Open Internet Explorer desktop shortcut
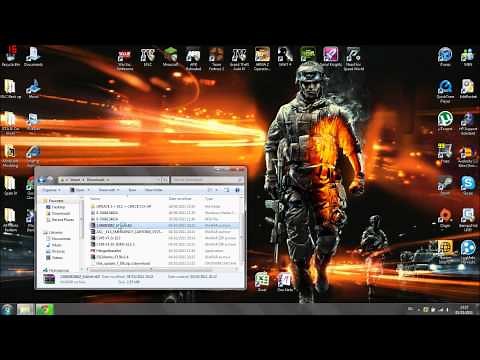The height and width of the screenshot is (360, 480). coord(33,156)
